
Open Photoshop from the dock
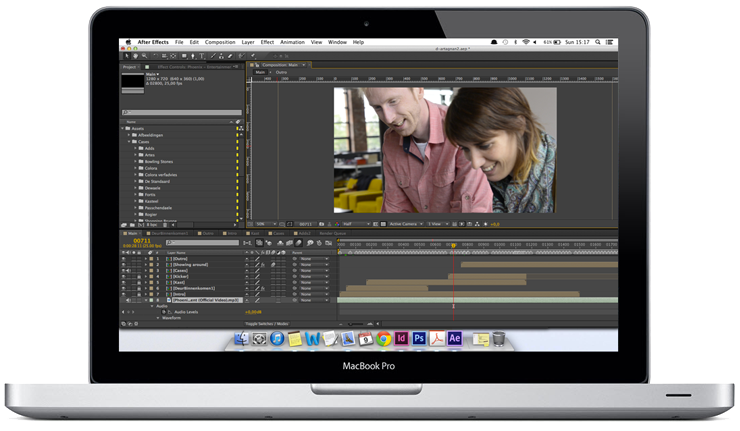[419, 338]
